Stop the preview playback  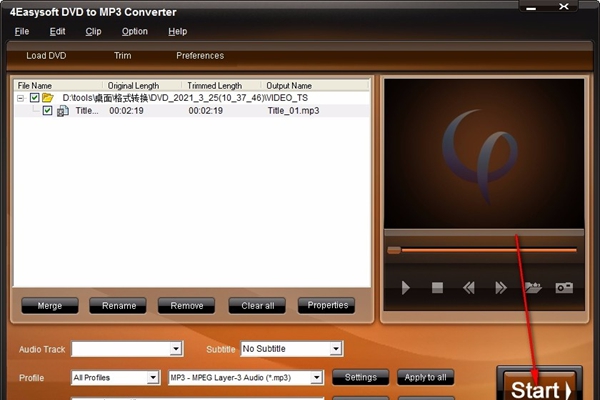[437, 287]
